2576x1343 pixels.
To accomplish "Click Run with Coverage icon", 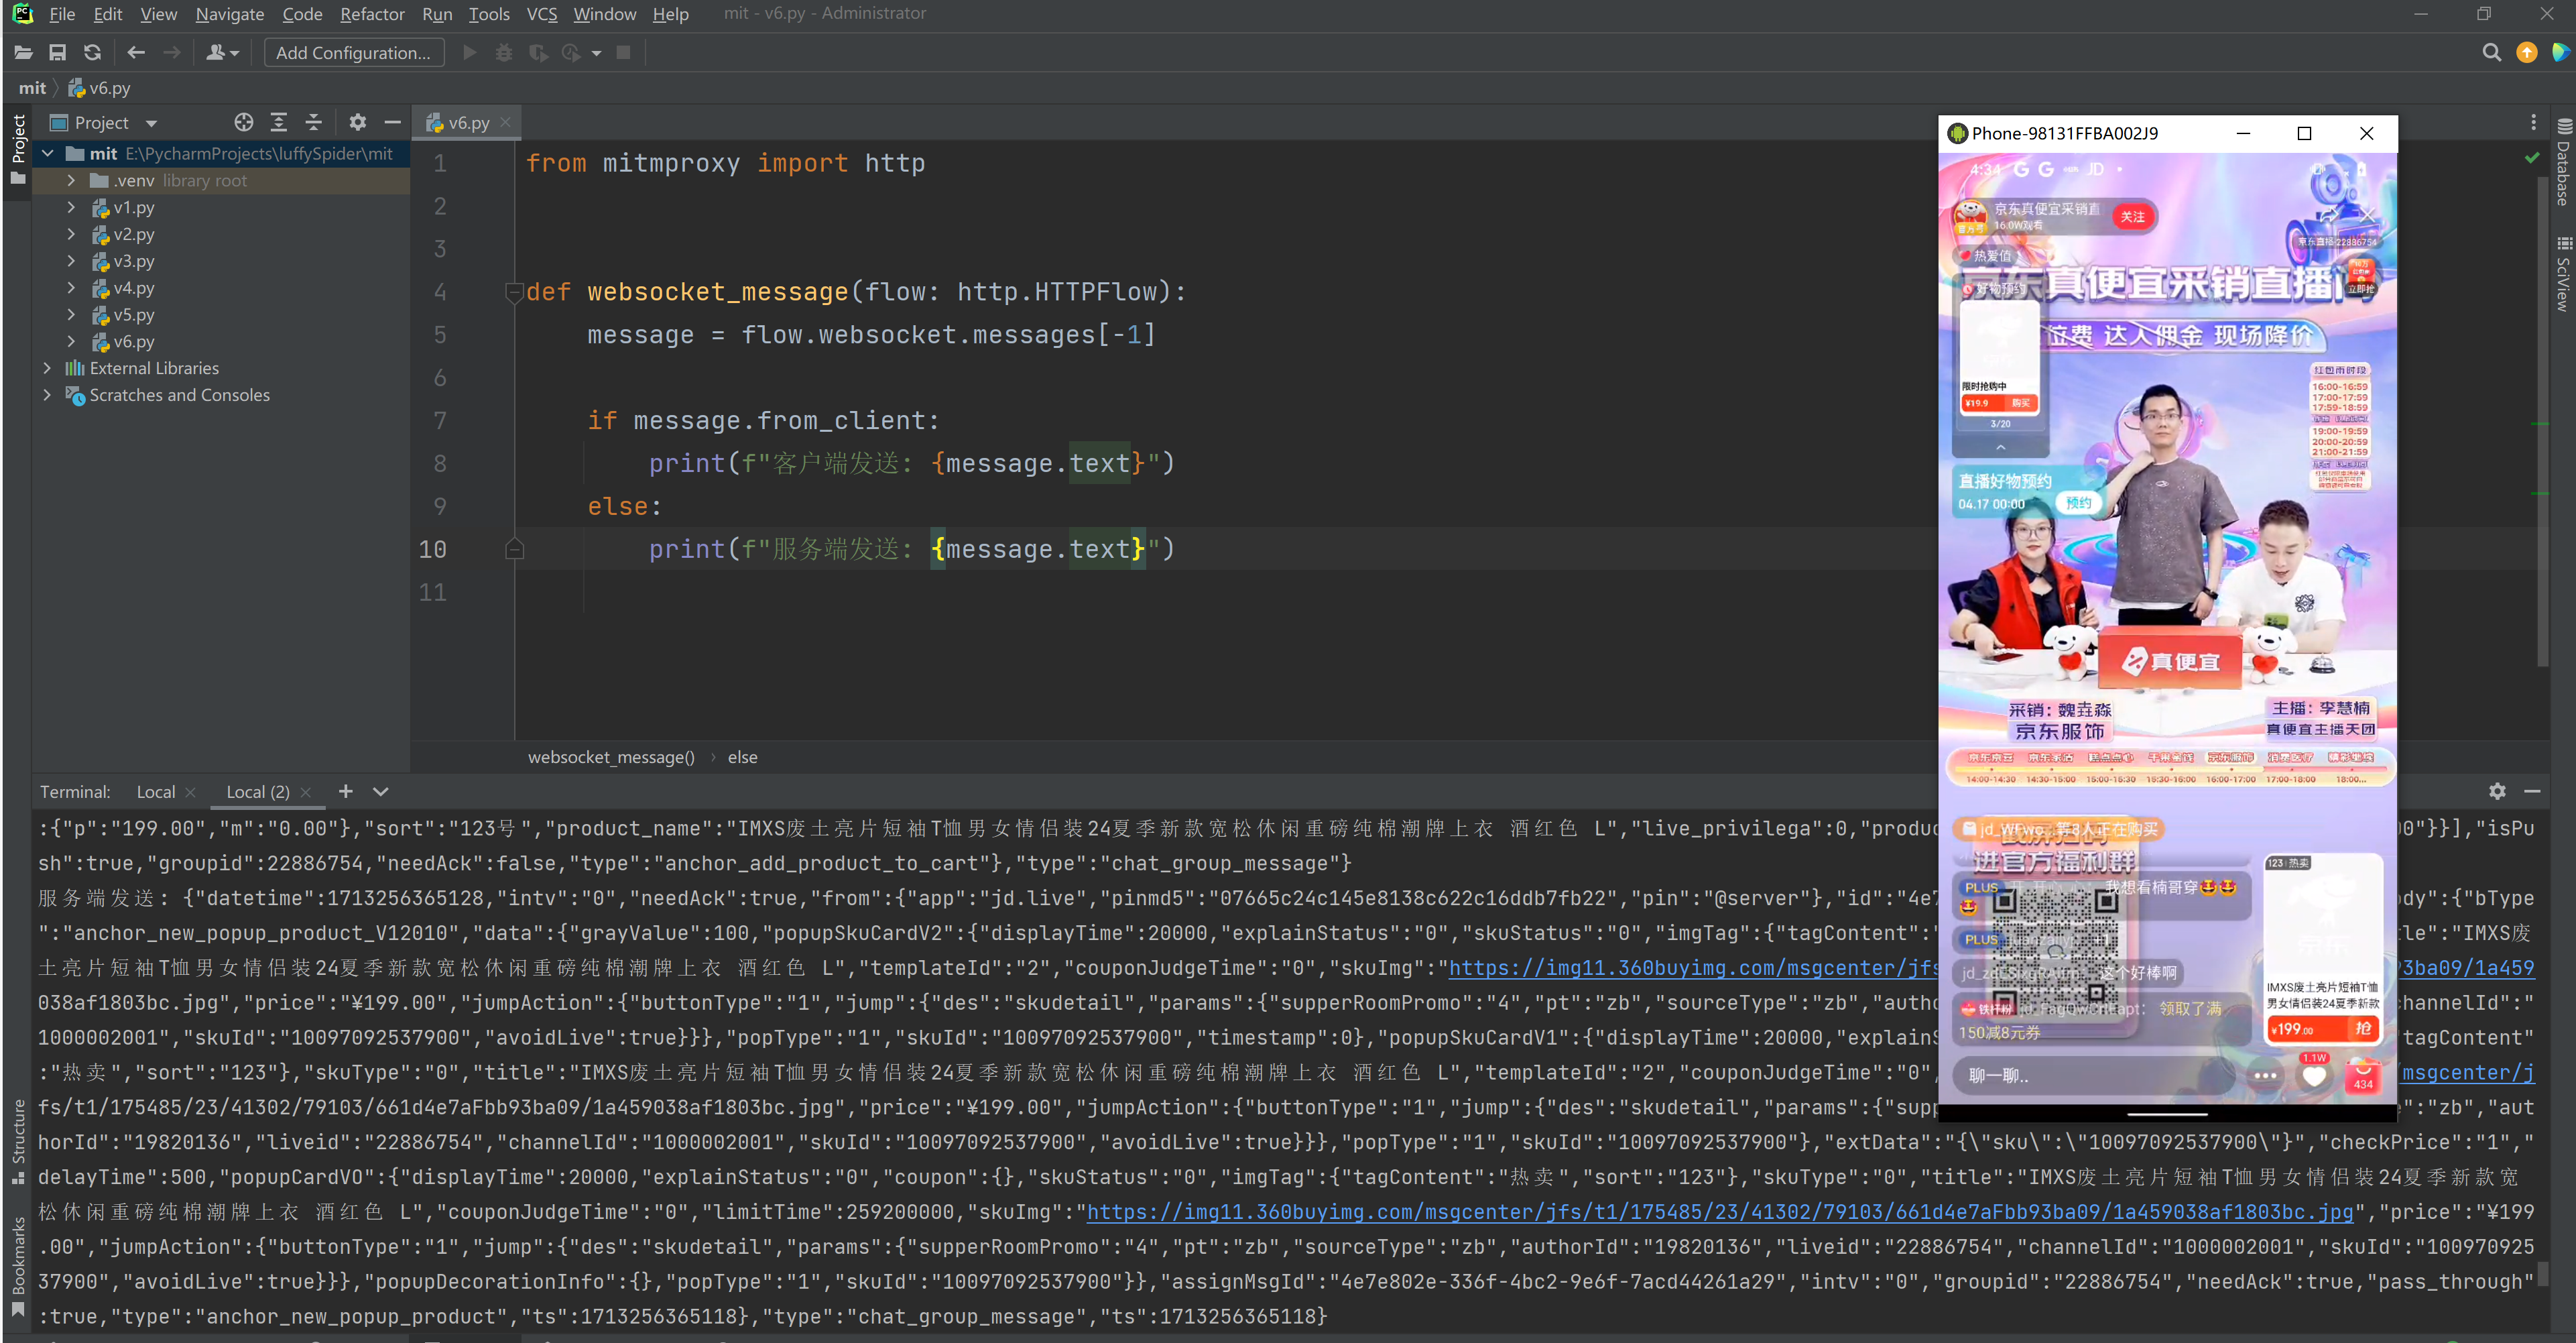I will pyautogui.click(x=538, y=53).
